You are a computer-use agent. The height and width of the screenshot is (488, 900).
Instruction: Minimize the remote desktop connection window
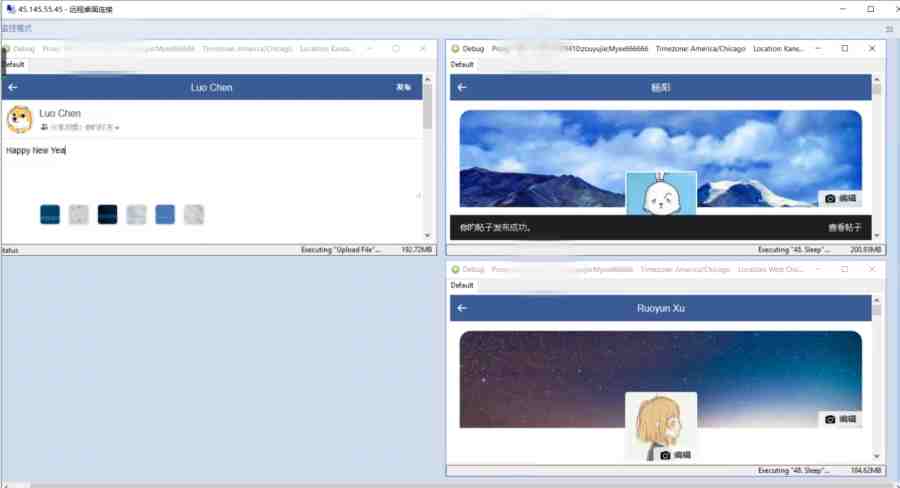[843, 9]
